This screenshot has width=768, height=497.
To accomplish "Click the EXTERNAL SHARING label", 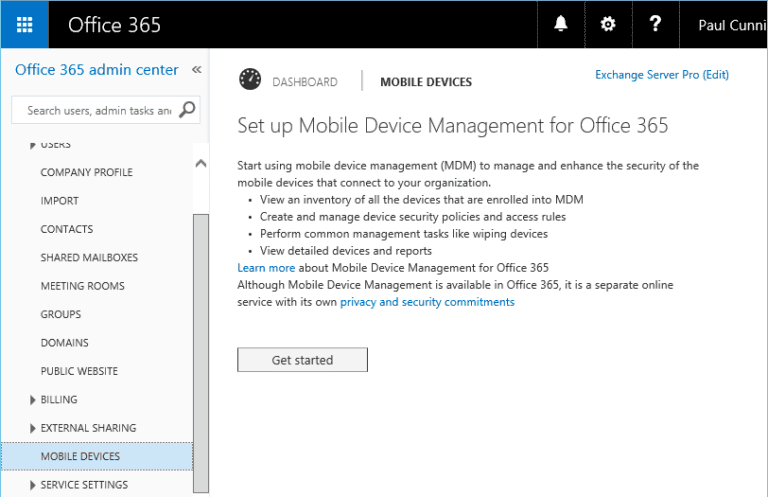I will 88,428.
